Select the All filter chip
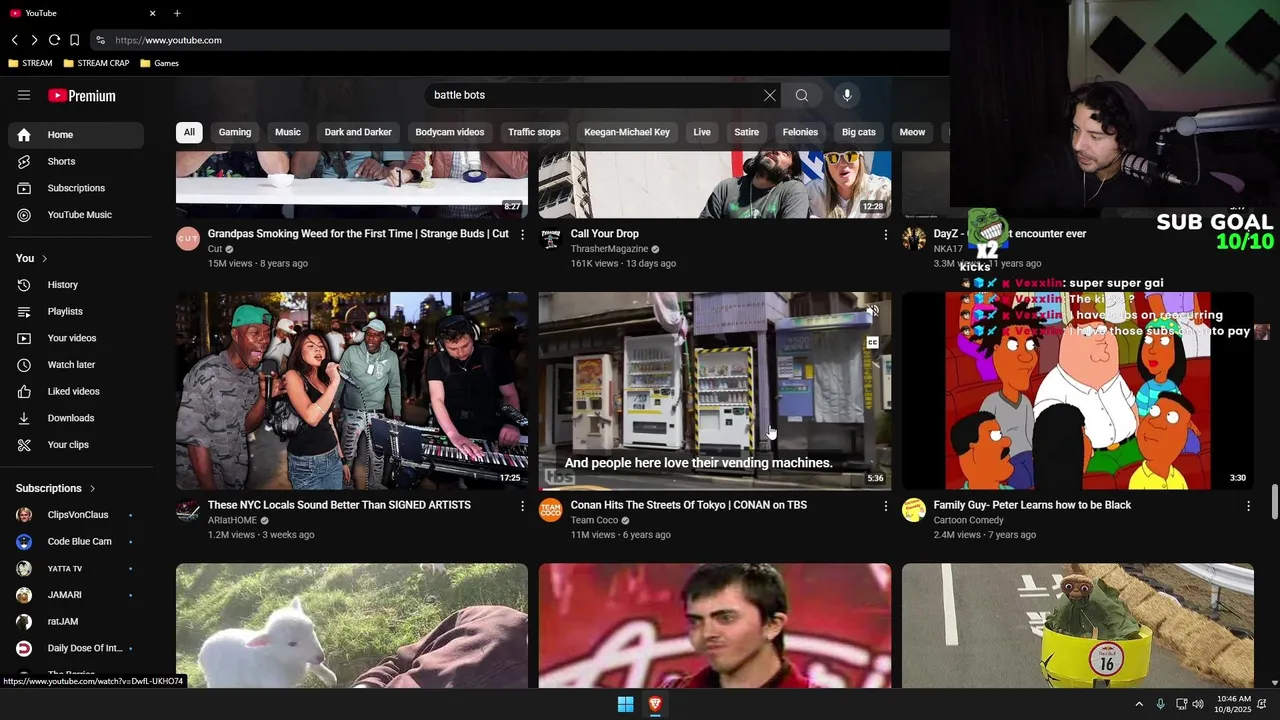1280x720 pixels. [x=189, y=132]
